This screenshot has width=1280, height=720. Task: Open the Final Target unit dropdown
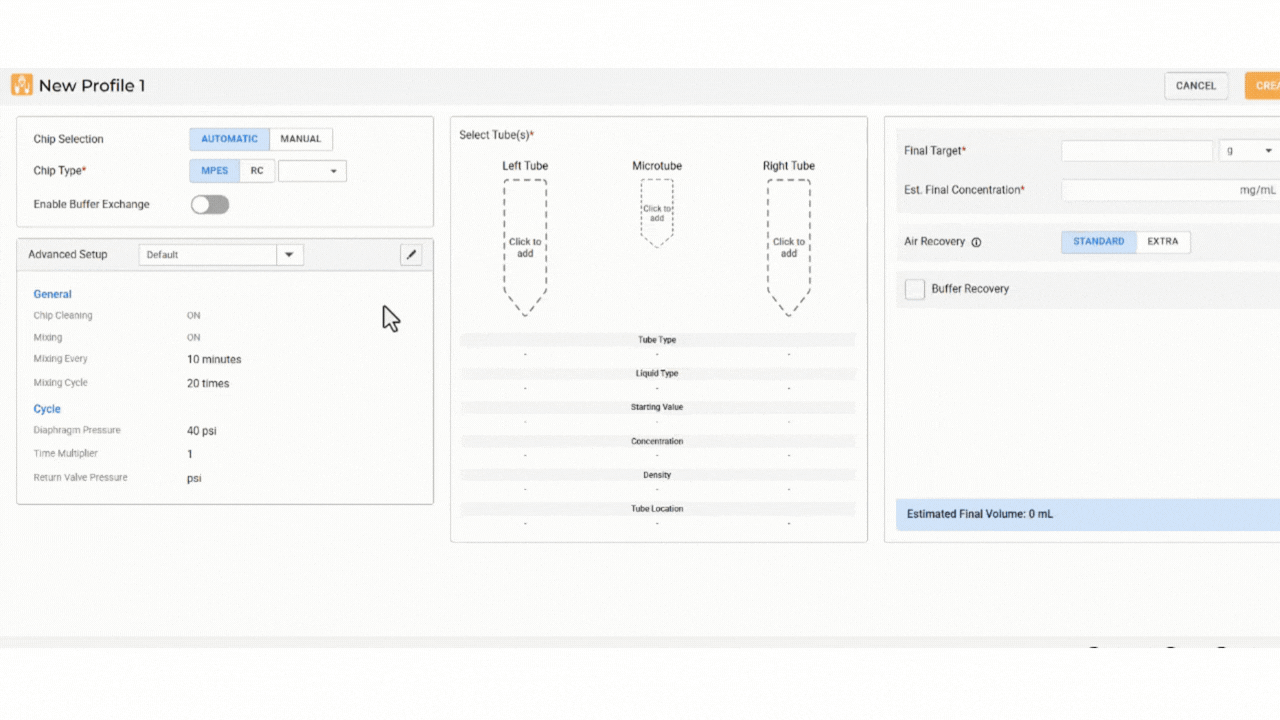[x=1250, y=151]
